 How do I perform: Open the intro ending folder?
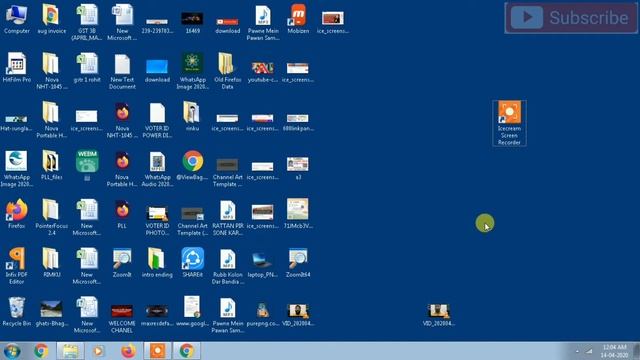coord(157,263)
